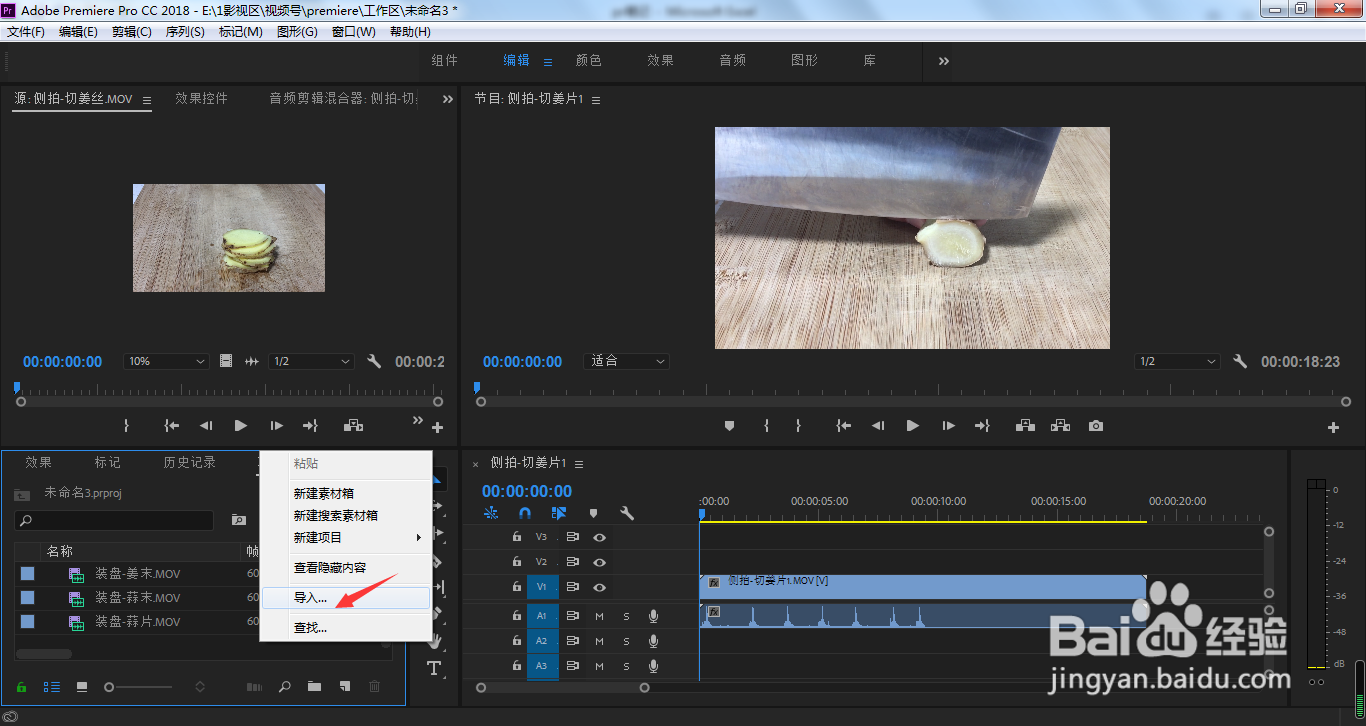Show more workspaces with the double-arrow button
Image resolution: width=1366 pixels, height=726 pixels.
[x=944, y=61]
